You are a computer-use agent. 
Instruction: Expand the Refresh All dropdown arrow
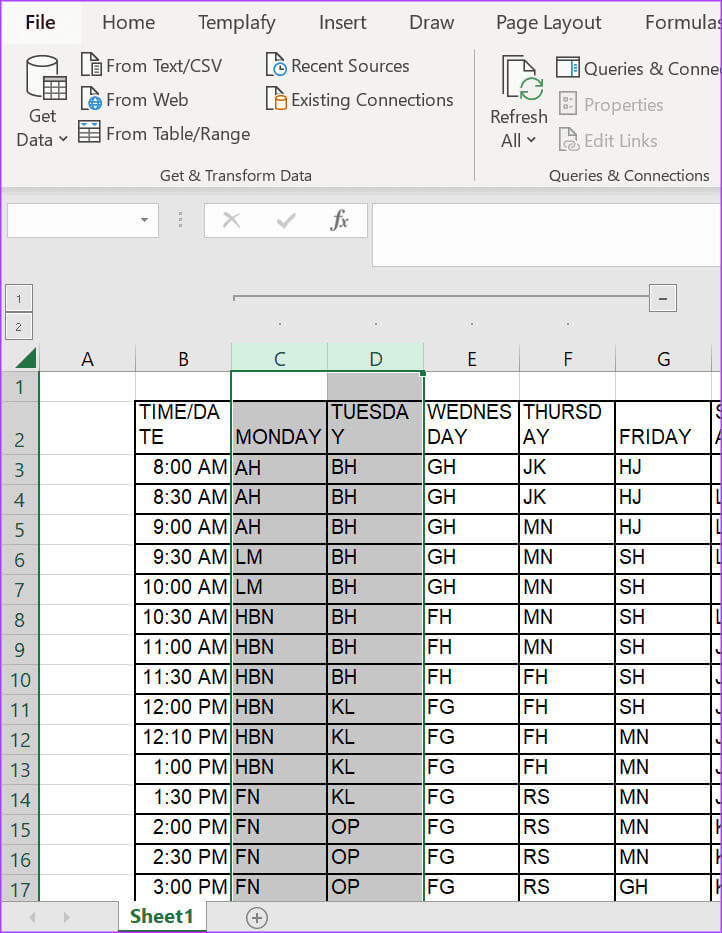click(x=531, y=141)
